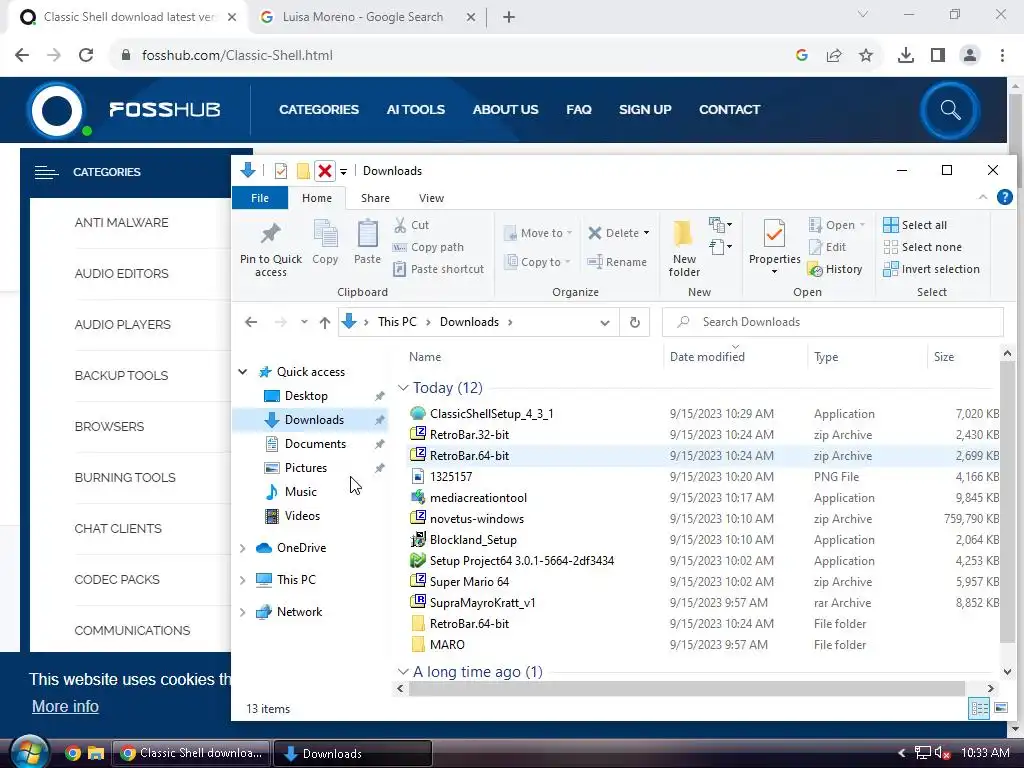The width and height of the screenshot is (1024, 768).
Task: Click the Edit command in Open group
Action: 827,247
